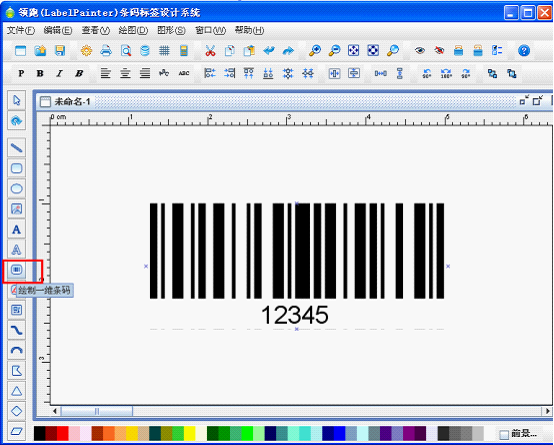Toggle bold B text style
The width and height of the screenshot is (554, 445).
pyautogui.click(x=40, y=73)
